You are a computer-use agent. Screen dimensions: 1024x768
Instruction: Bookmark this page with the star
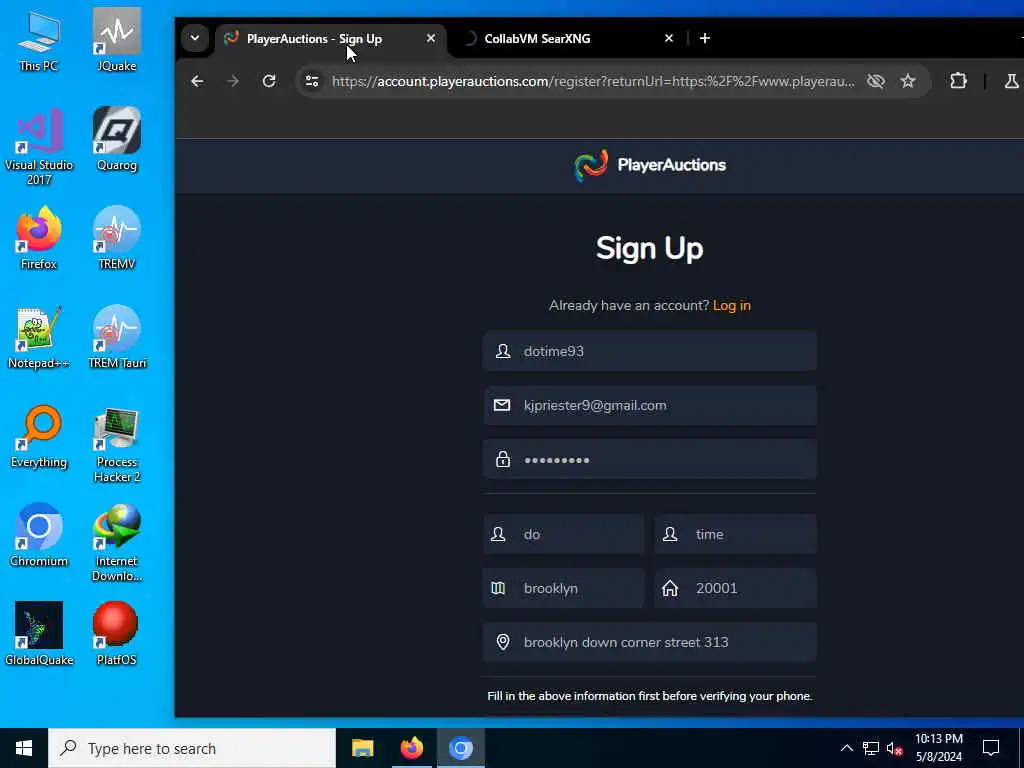pos(908,81)
